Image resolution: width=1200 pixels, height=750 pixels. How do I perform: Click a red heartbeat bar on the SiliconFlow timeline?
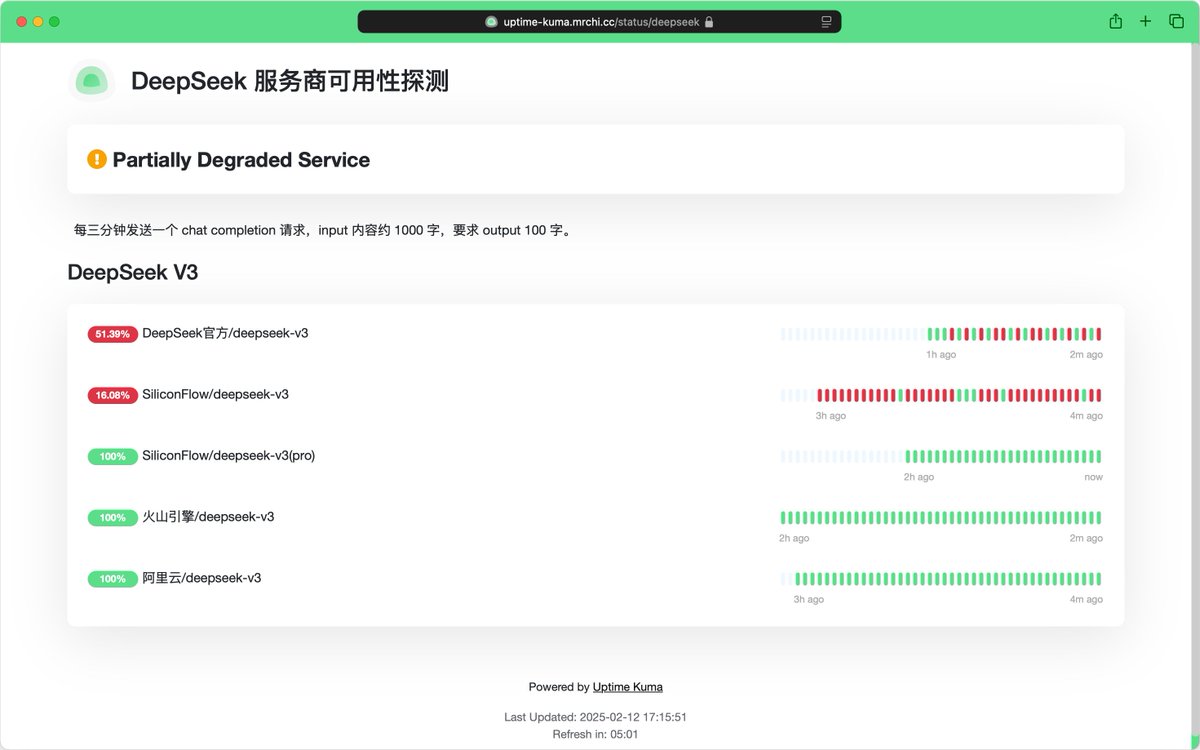[x=900, y=394]
